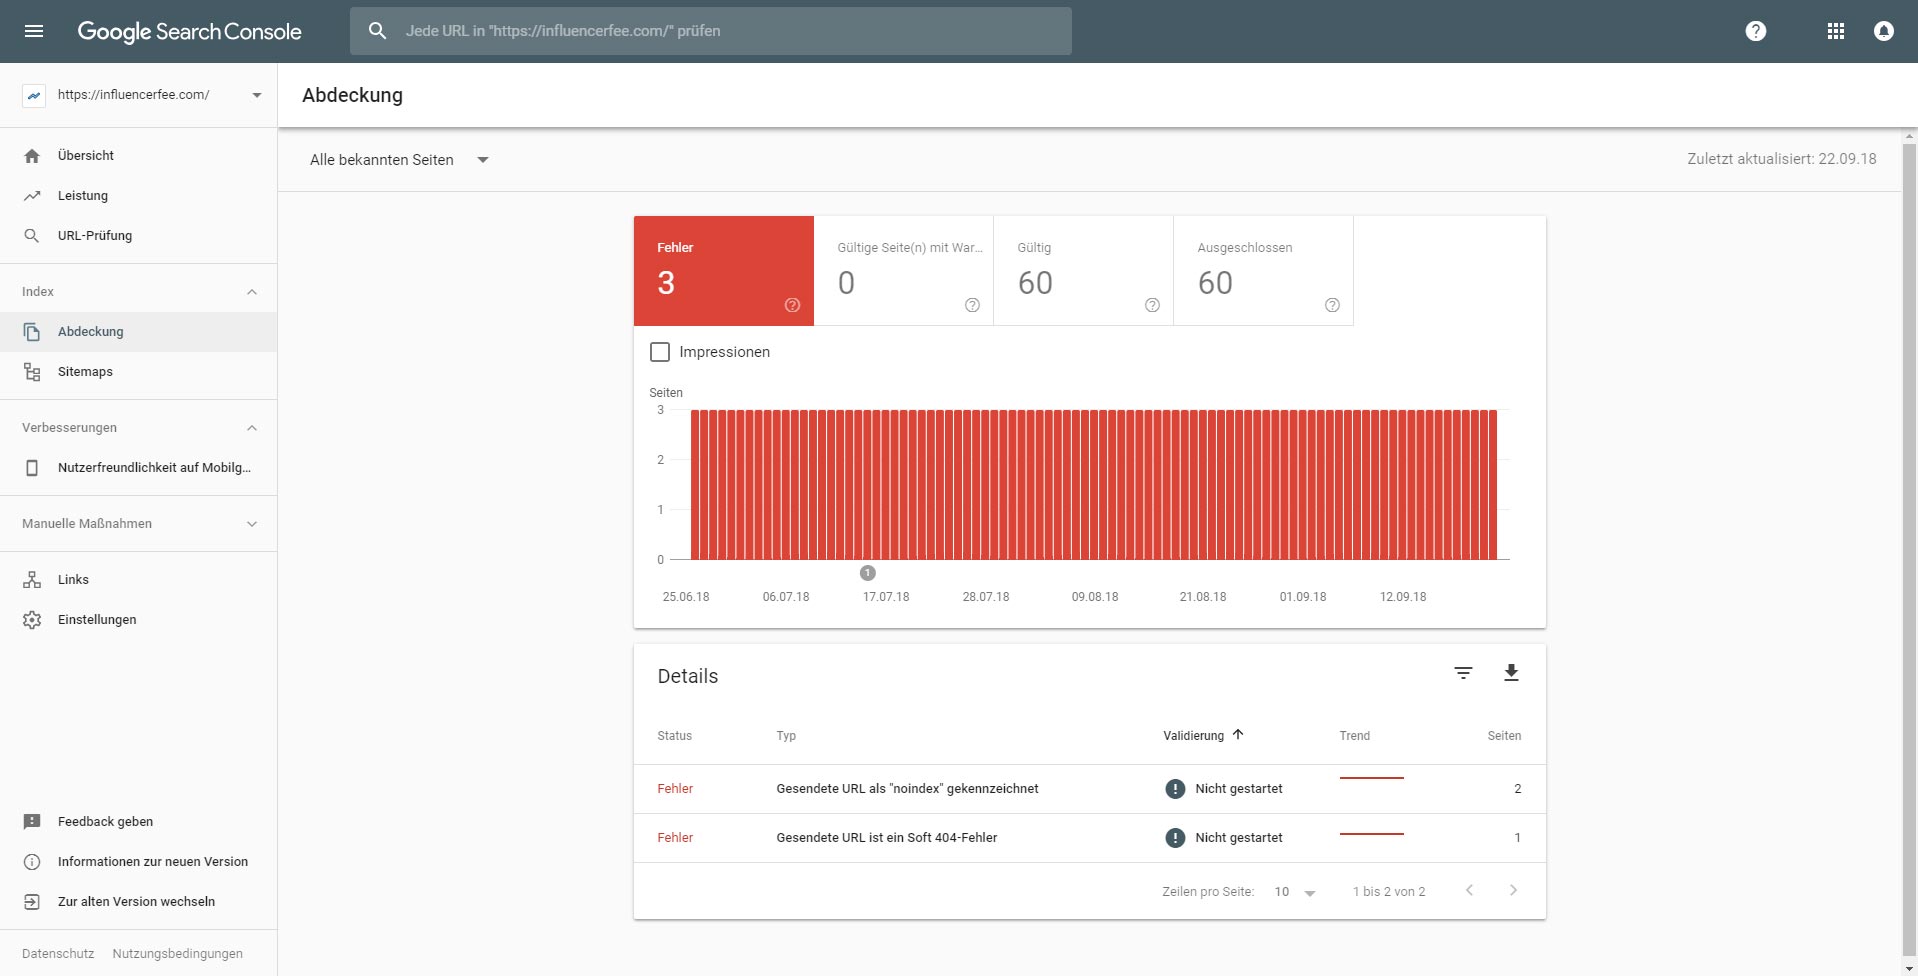The width and height of the screenshot is (1918, 976).
Task: Toggle the Ausgeschlossen status card
Action: (x=1263, y=271)
